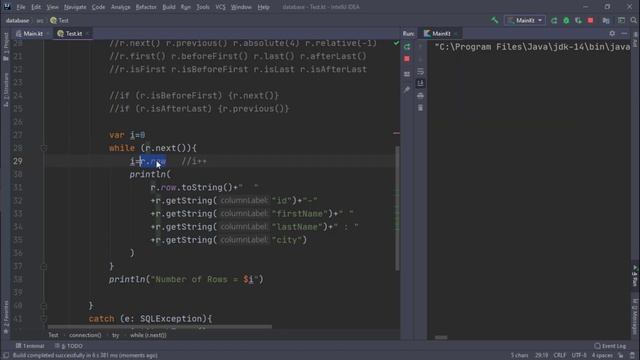
Task: Open the Code menu
Action: click(98, 7)
